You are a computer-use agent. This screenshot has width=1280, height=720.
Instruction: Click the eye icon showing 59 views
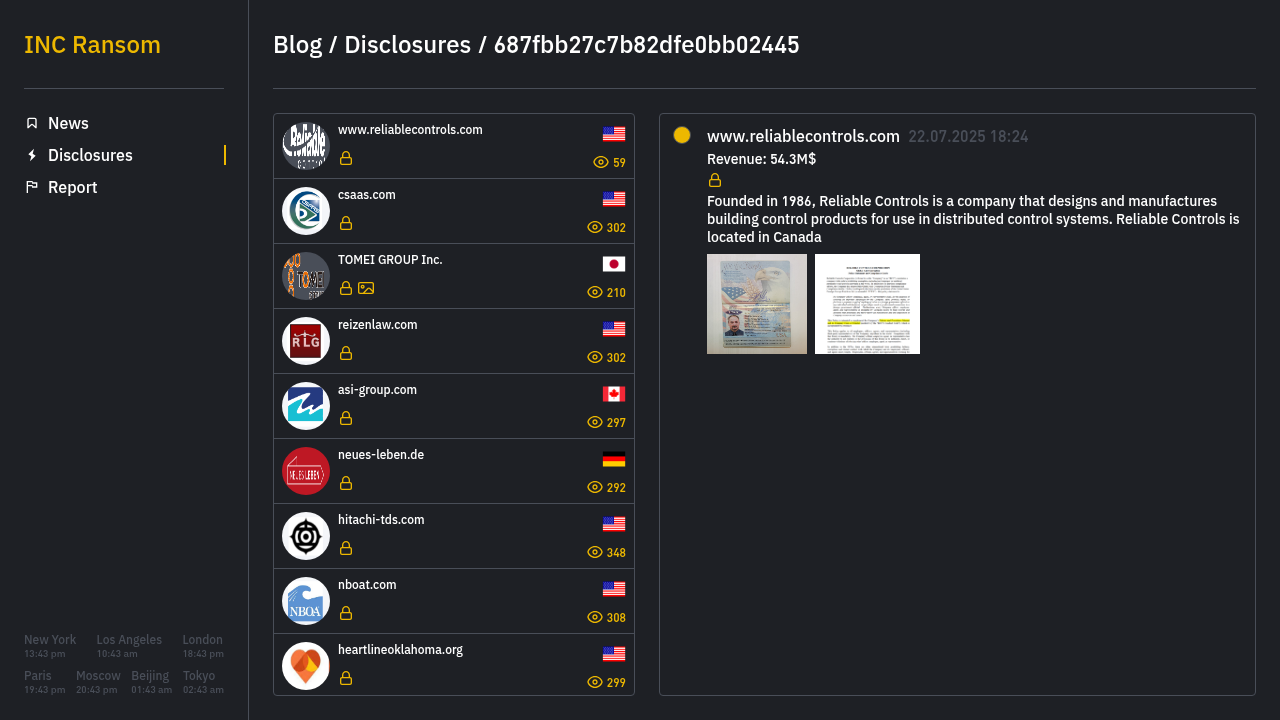(x=601, y=162)
